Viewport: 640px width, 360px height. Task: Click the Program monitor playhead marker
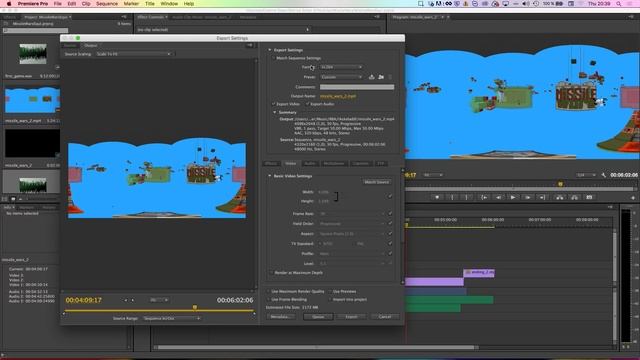[560, 184]
